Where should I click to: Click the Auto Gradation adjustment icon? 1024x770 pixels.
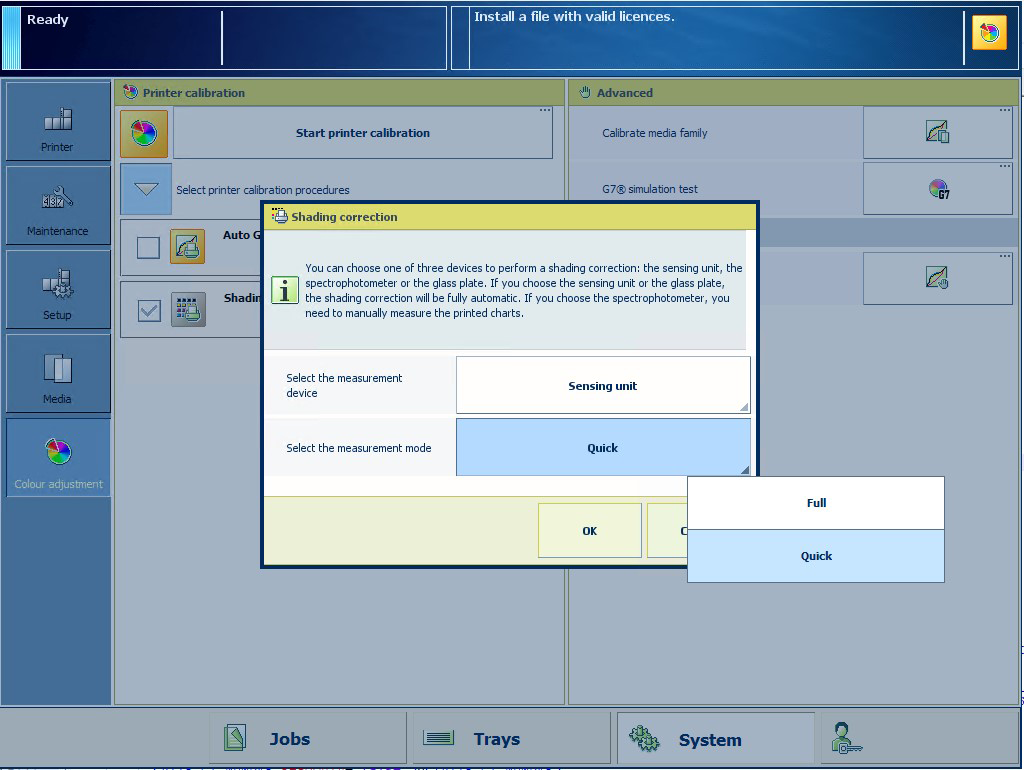click(187, 247)
